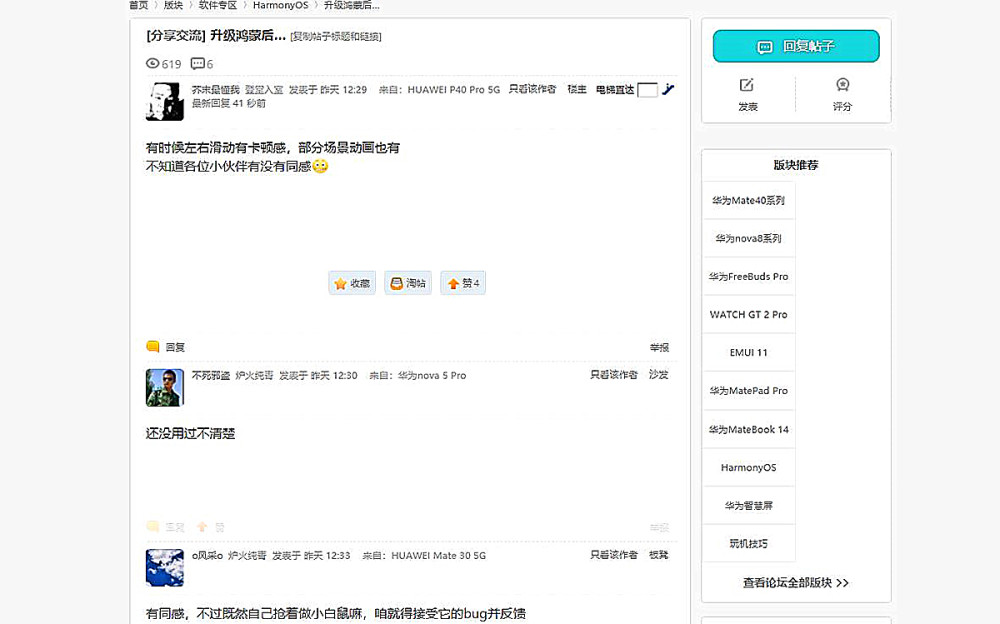Click the yellow 回复 folder icon
The image size is (1000, 624).
tap(151, 346)
